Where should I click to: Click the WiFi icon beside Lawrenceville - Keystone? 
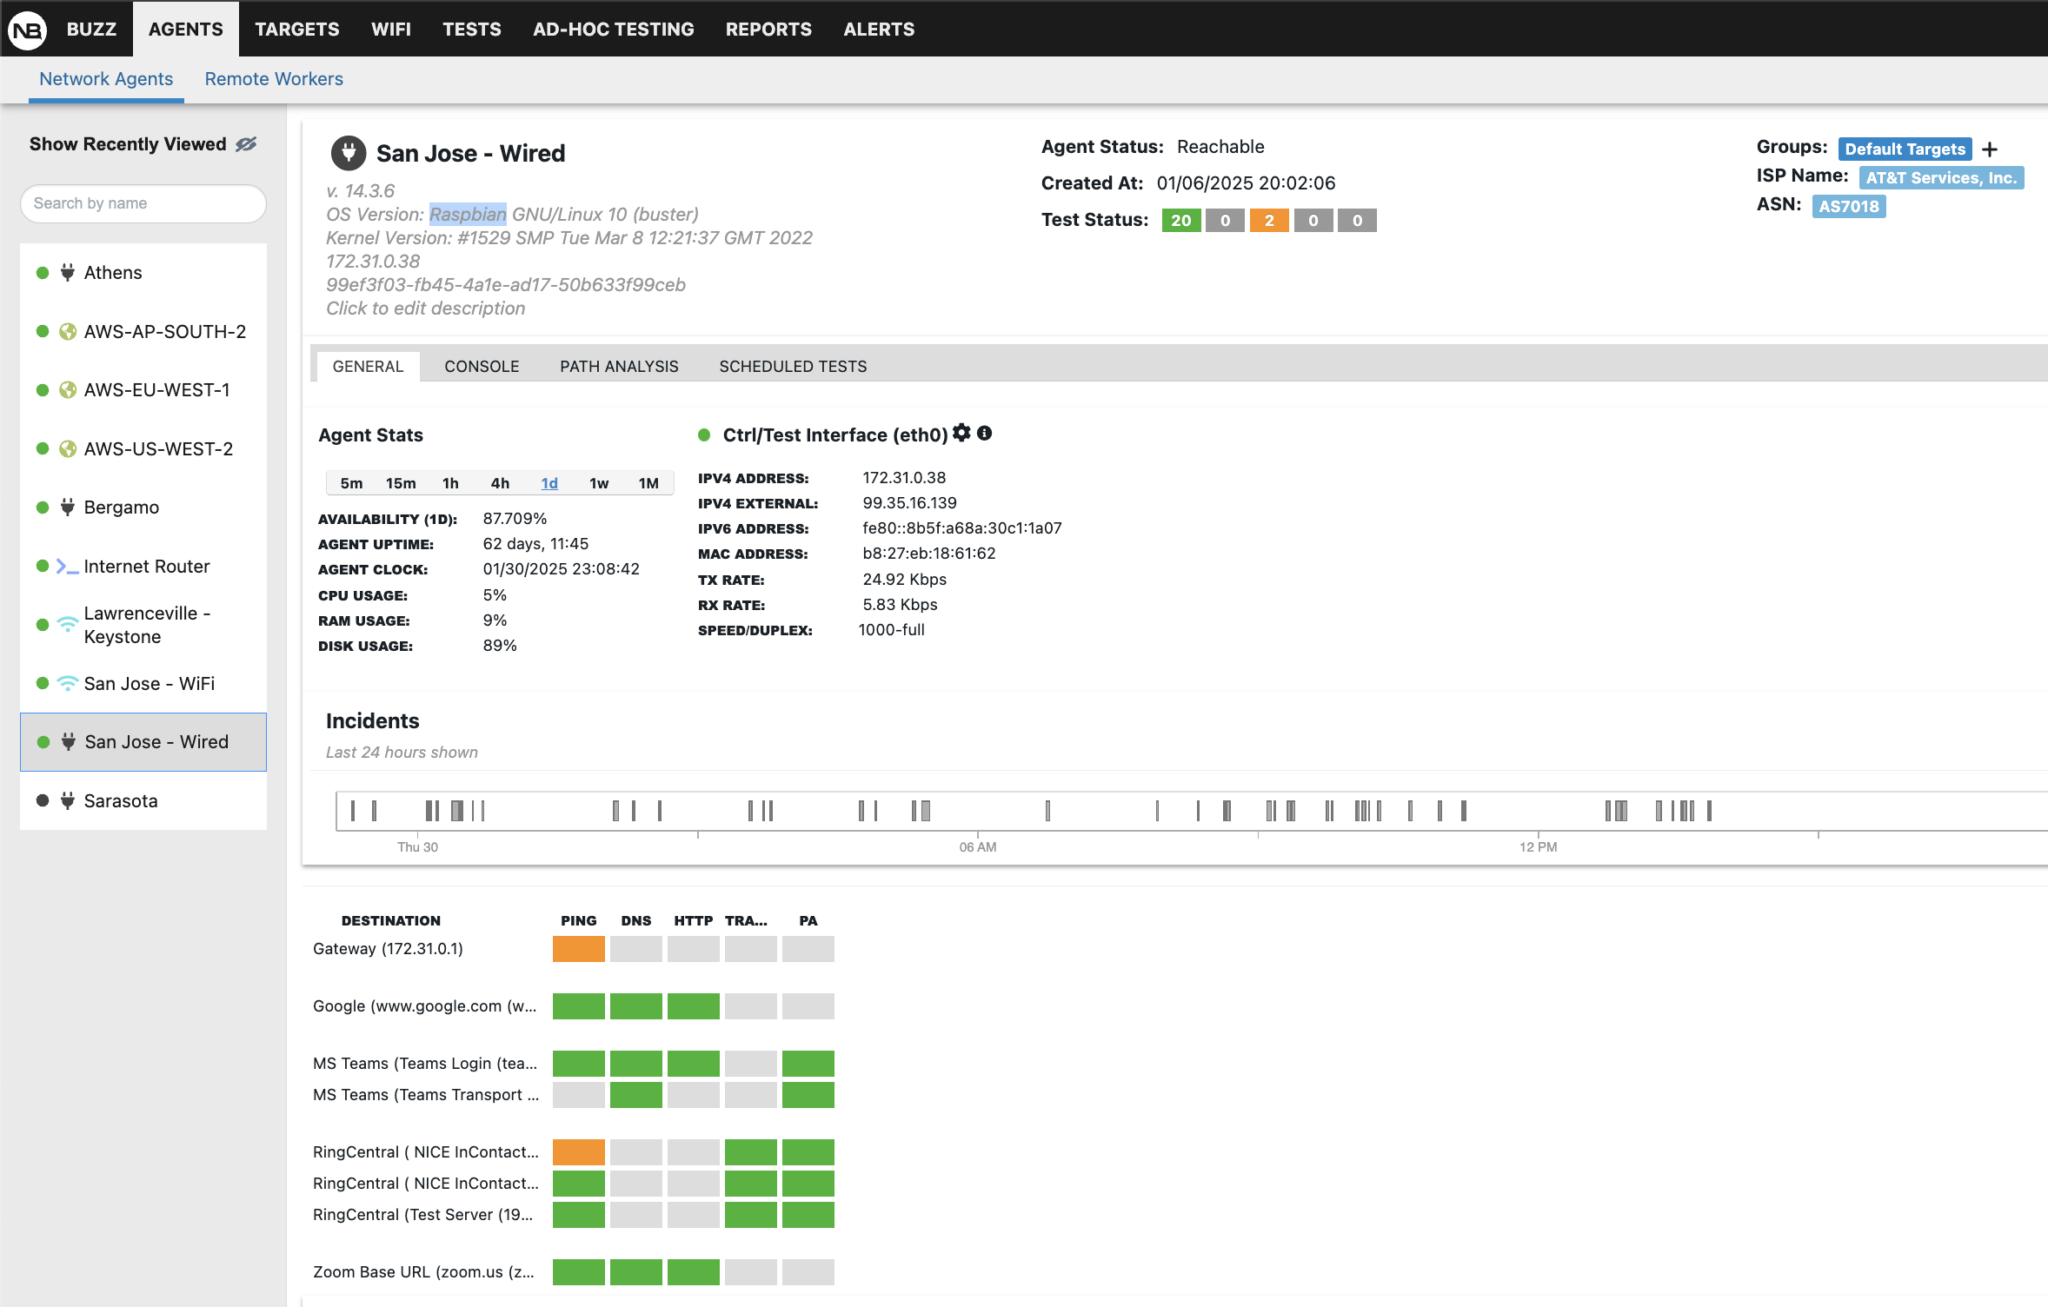(x=67, y=622)
